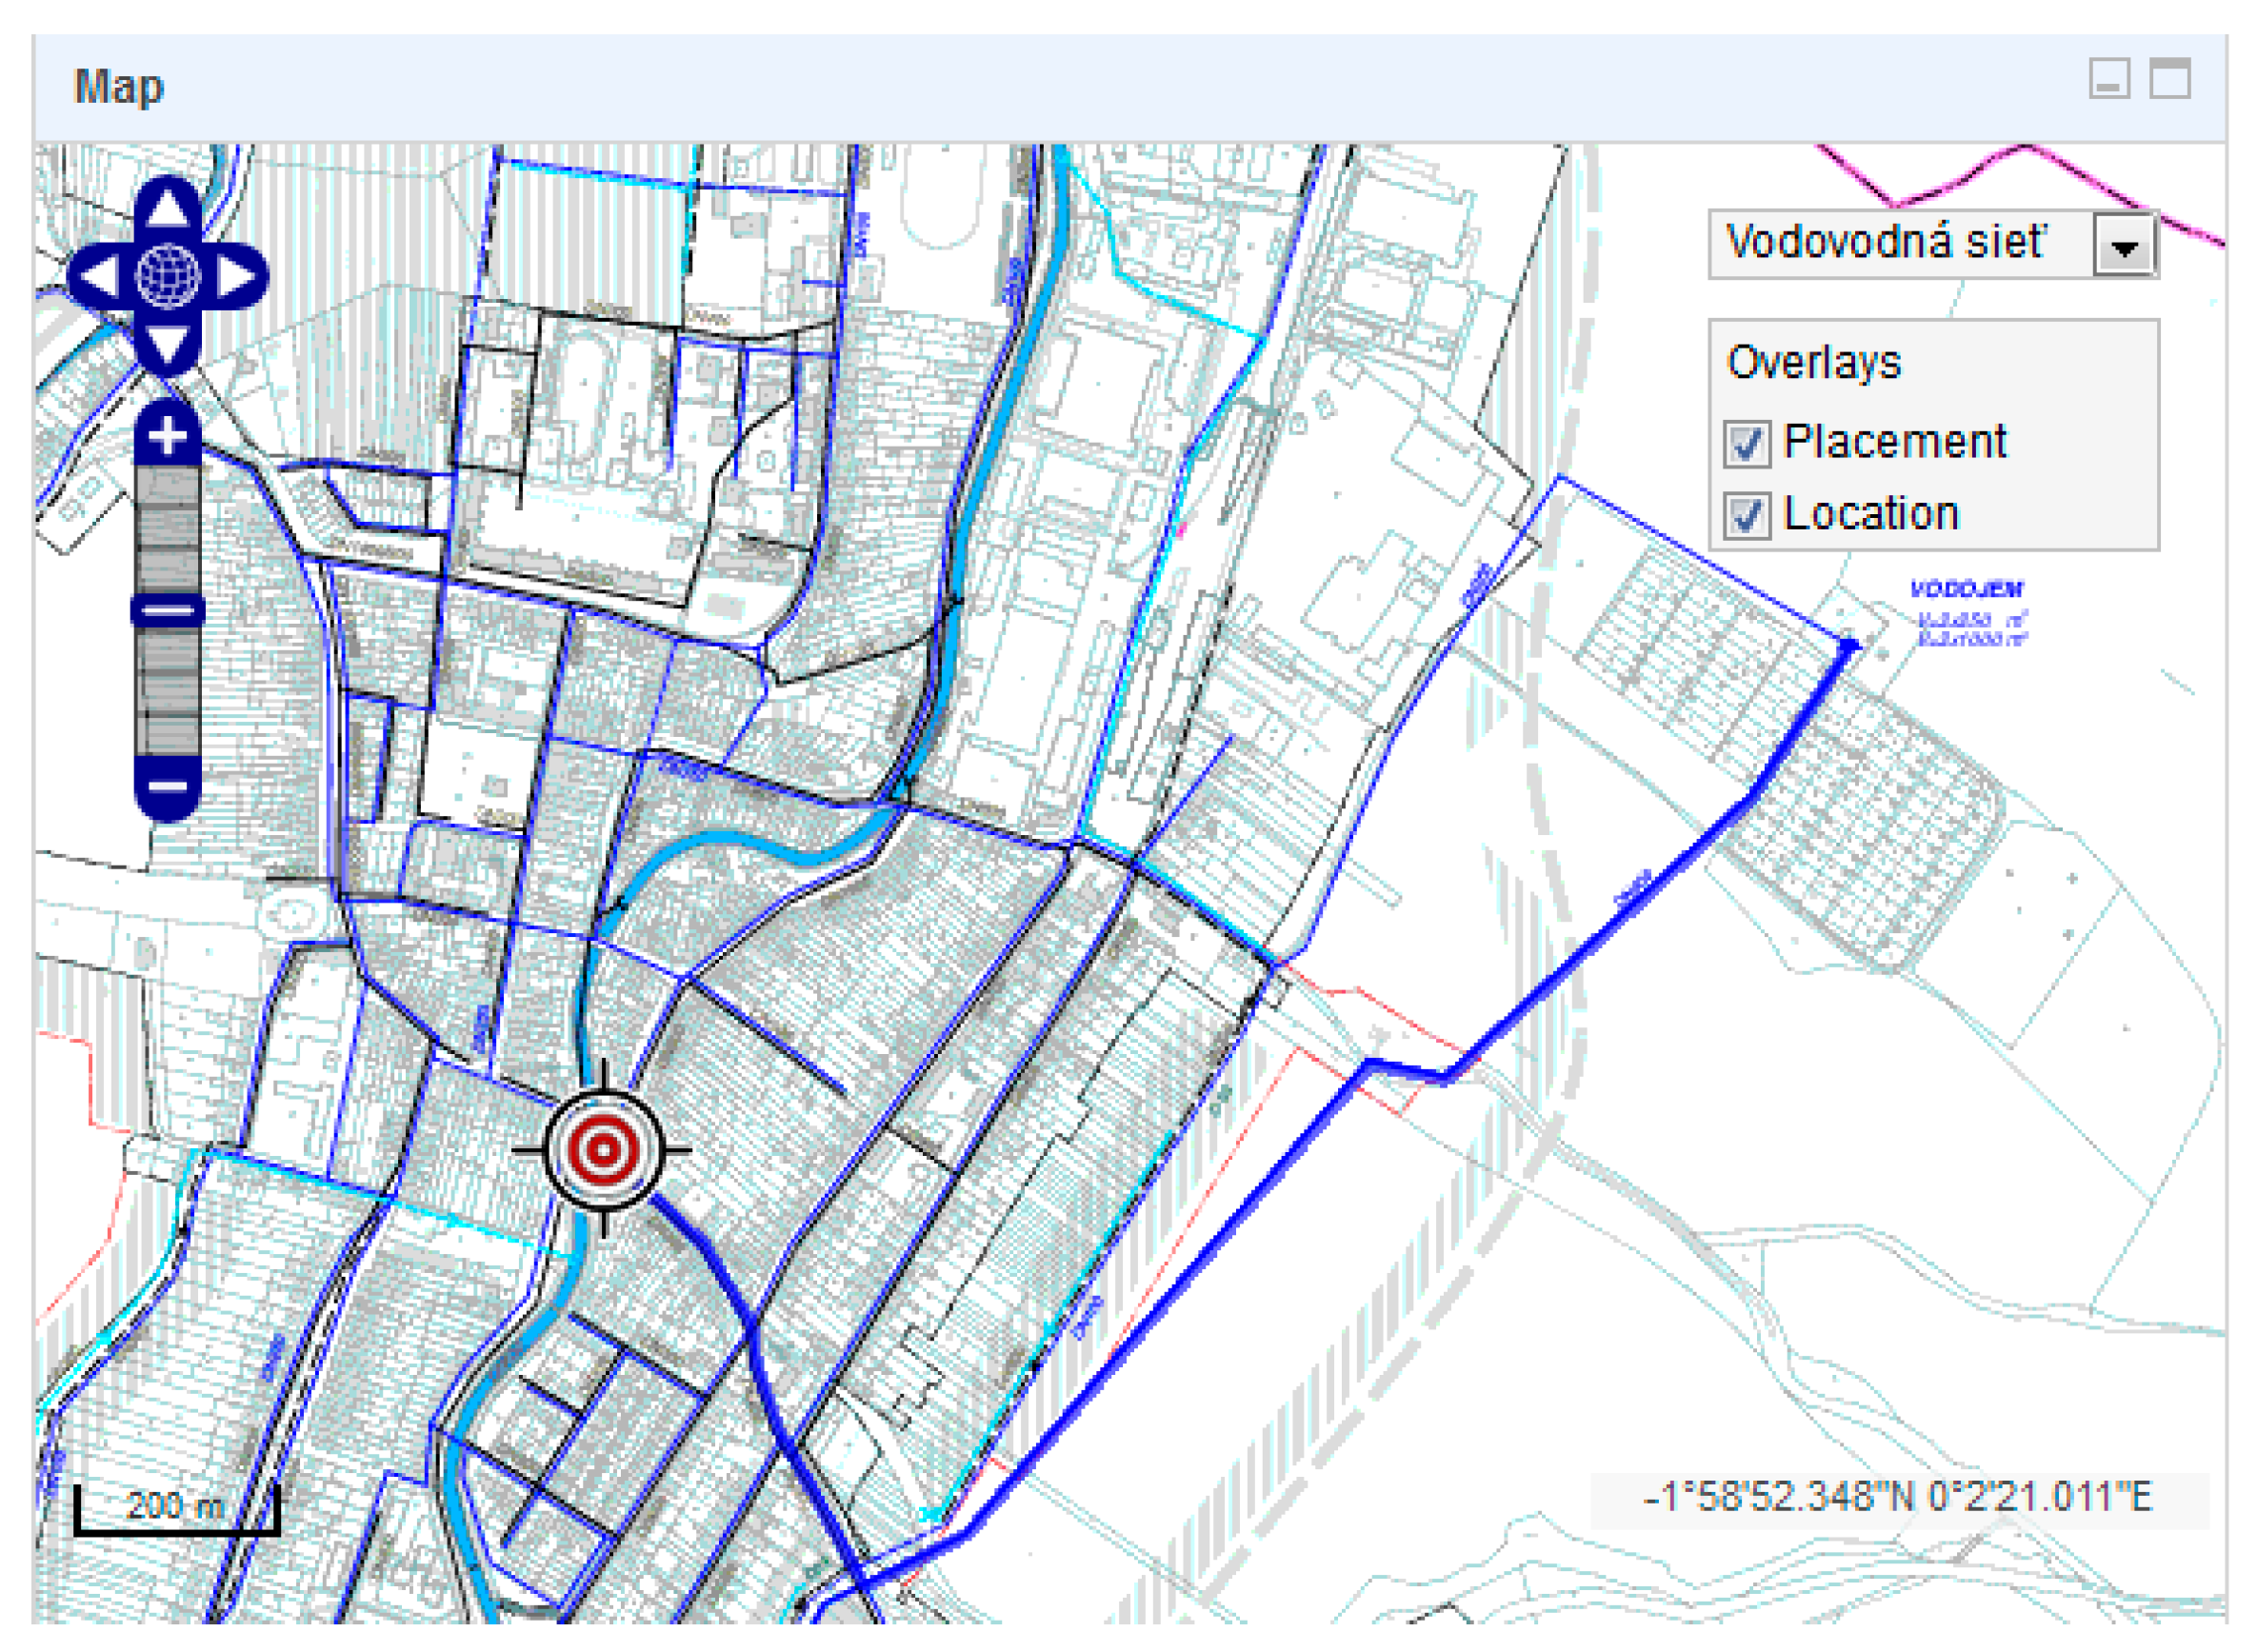Zoom in with the plus button

point(167,436)
